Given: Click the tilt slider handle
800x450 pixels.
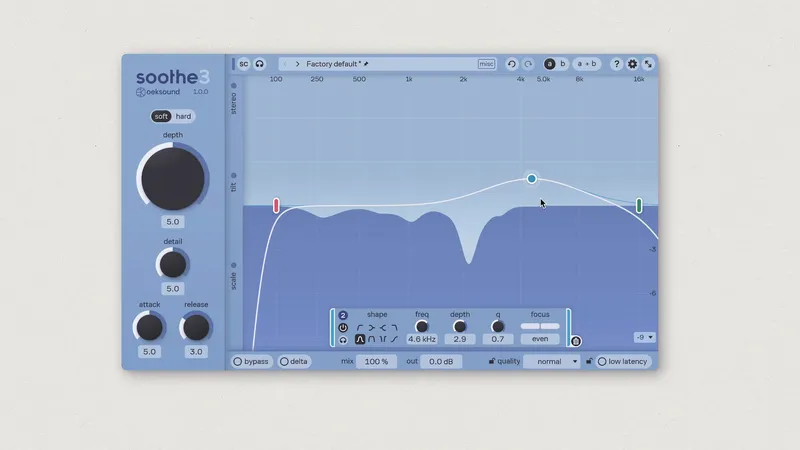Looking at the screenshot, I should click(234, 176).
